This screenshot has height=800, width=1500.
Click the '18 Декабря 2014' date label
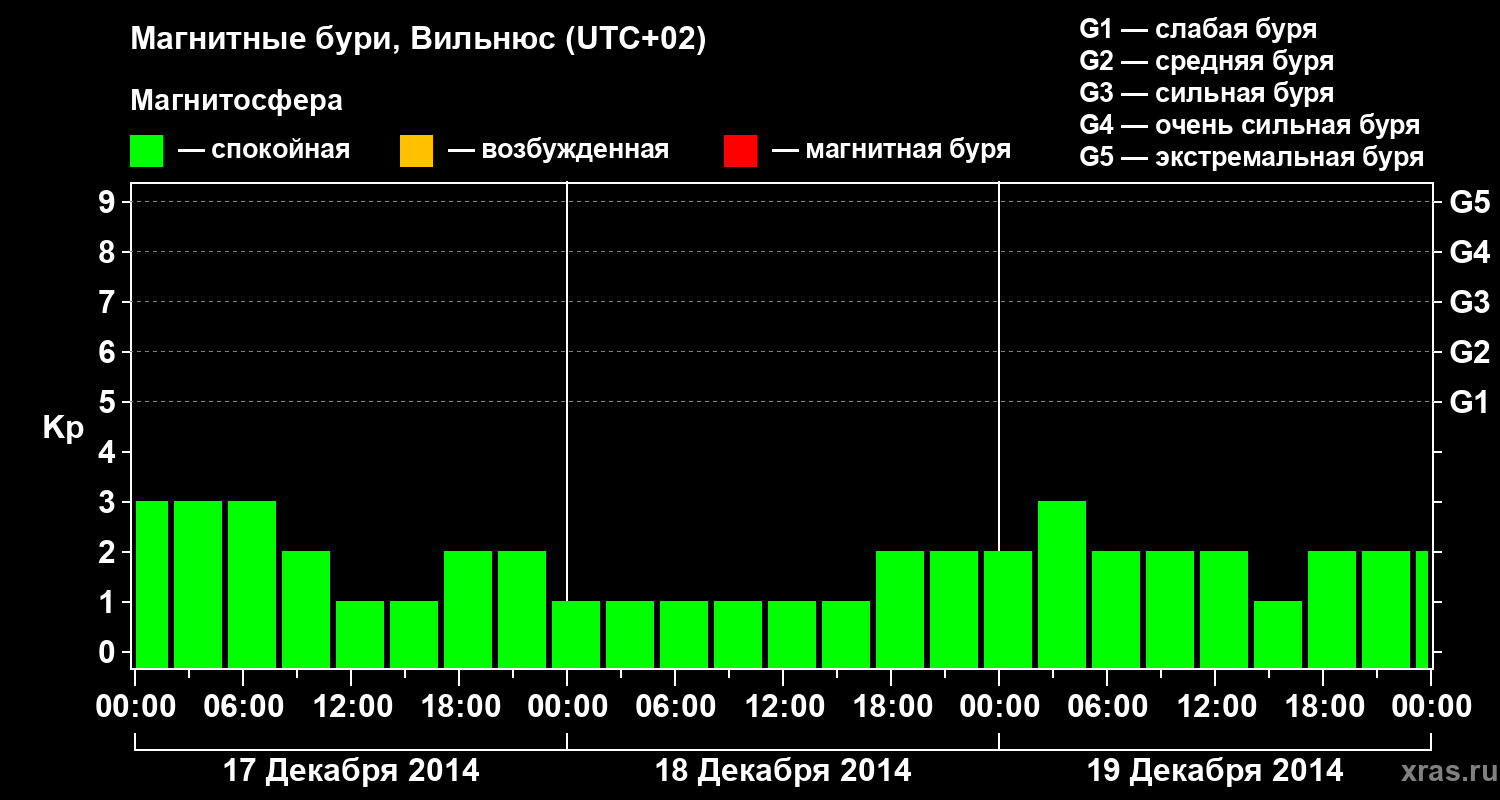[783, 771]
